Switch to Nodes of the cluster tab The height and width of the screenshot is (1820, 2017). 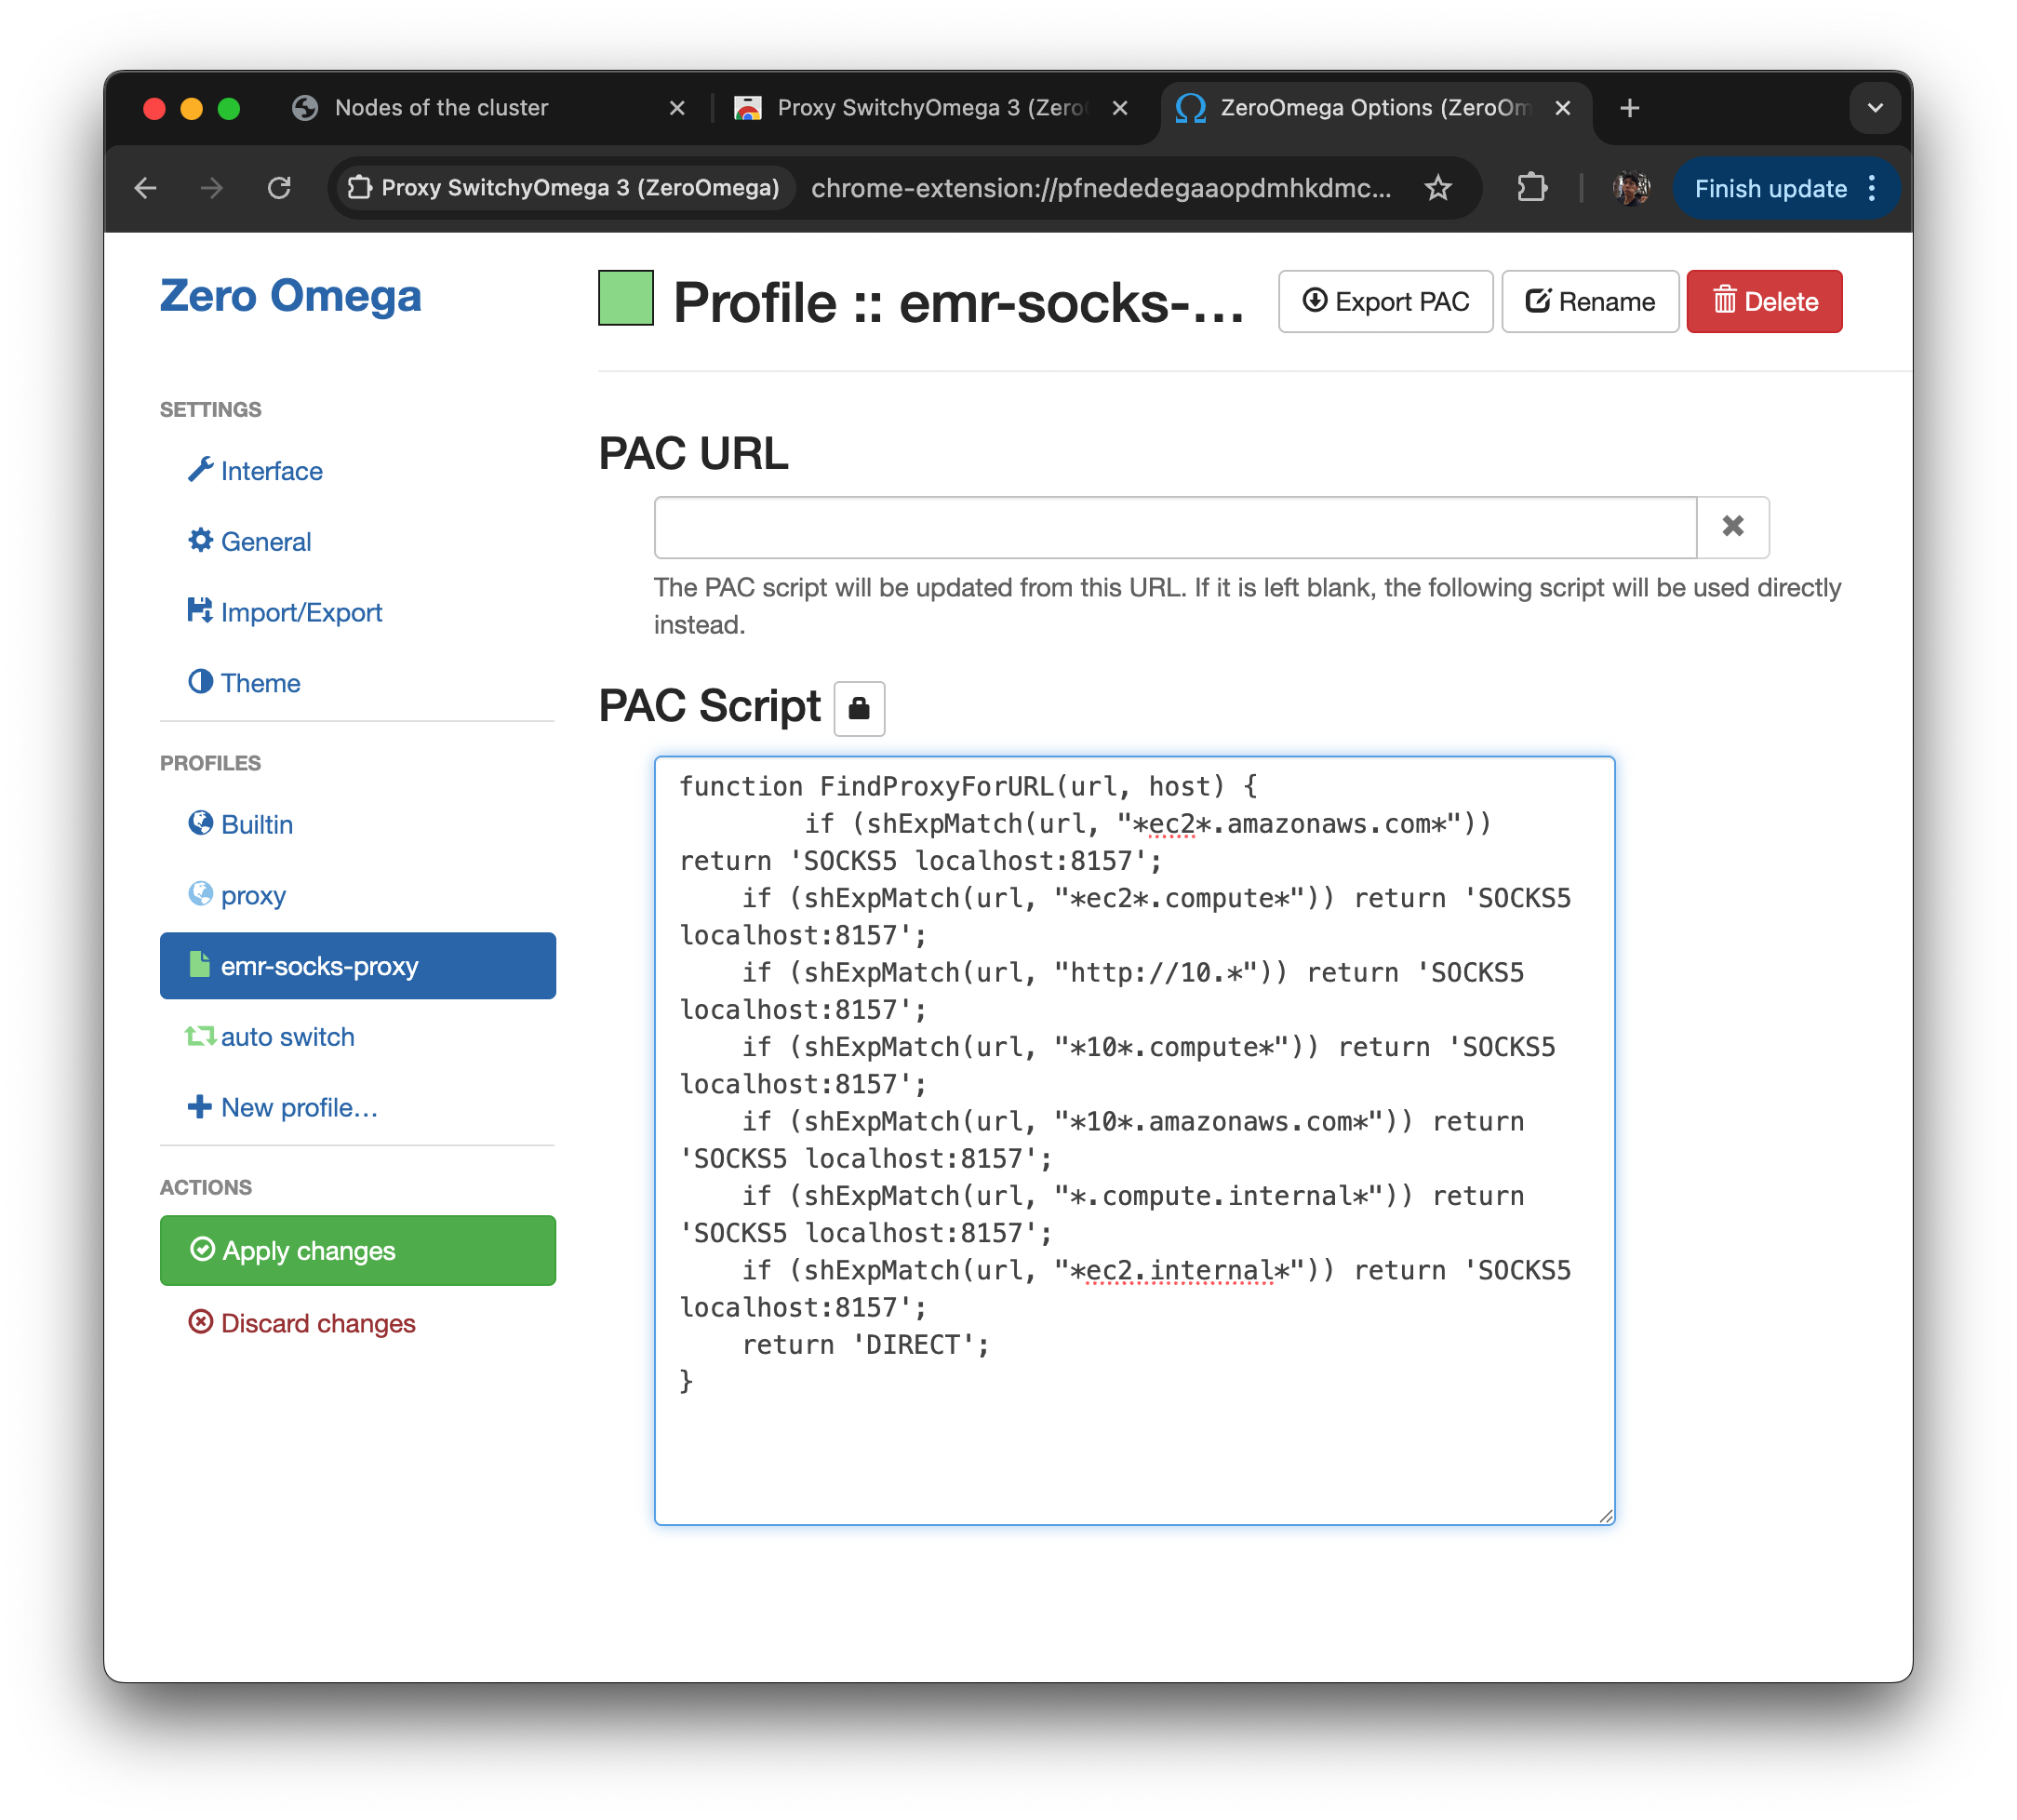coord(441,108)
